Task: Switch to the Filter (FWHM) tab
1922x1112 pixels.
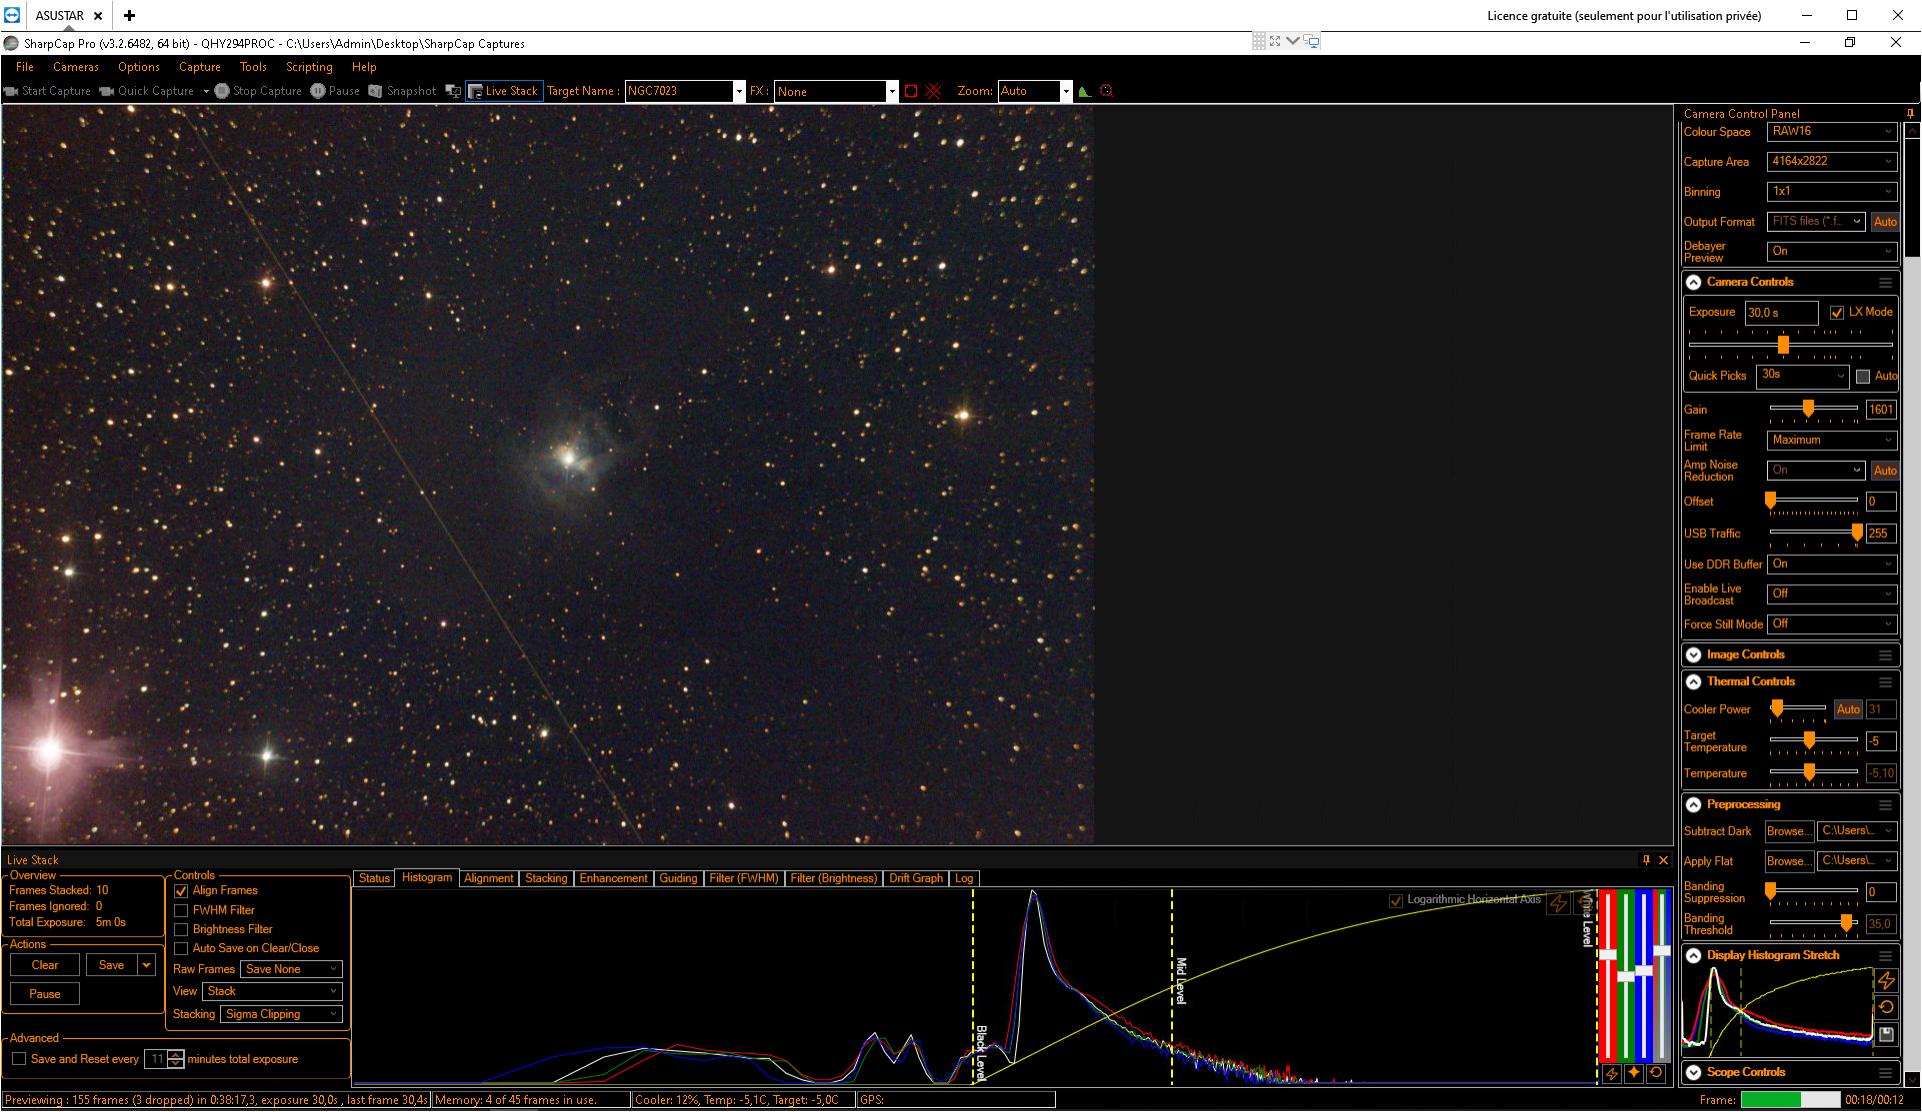Action: pyautogui.click(x=743, y=878)
